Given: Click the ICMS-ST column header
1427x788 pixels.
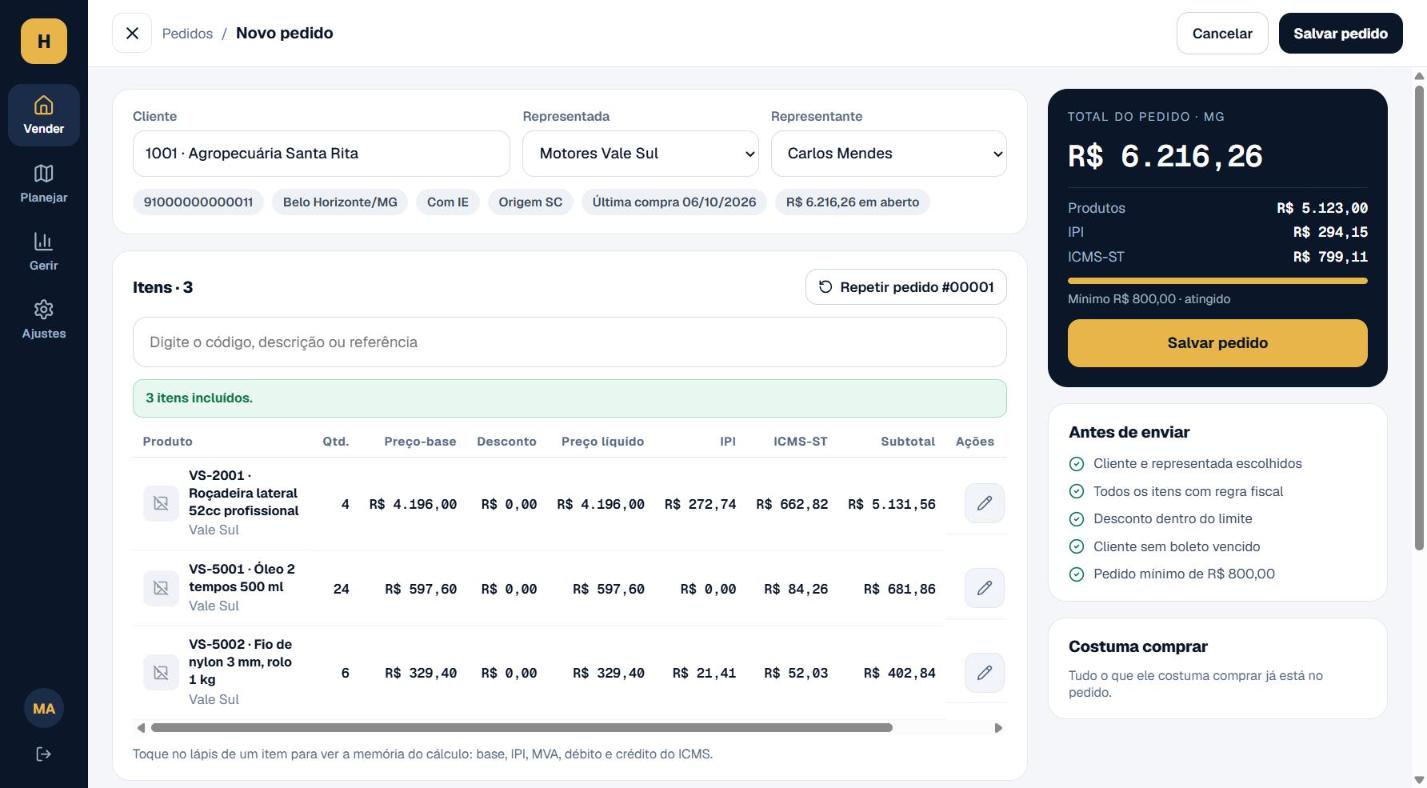Looking at the screenshot, I should tap(800, 441).
